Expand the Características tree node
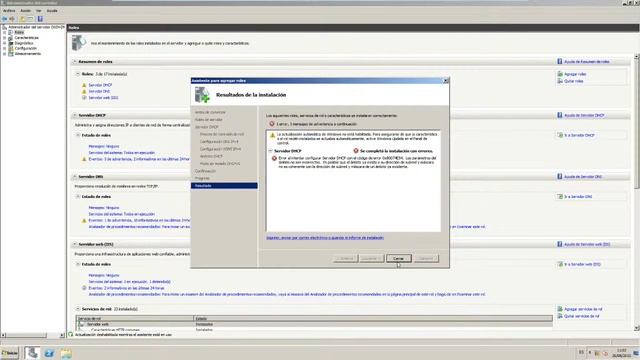Image resolution: width=640 pixels, height=360 pixels. coord(4,38)
